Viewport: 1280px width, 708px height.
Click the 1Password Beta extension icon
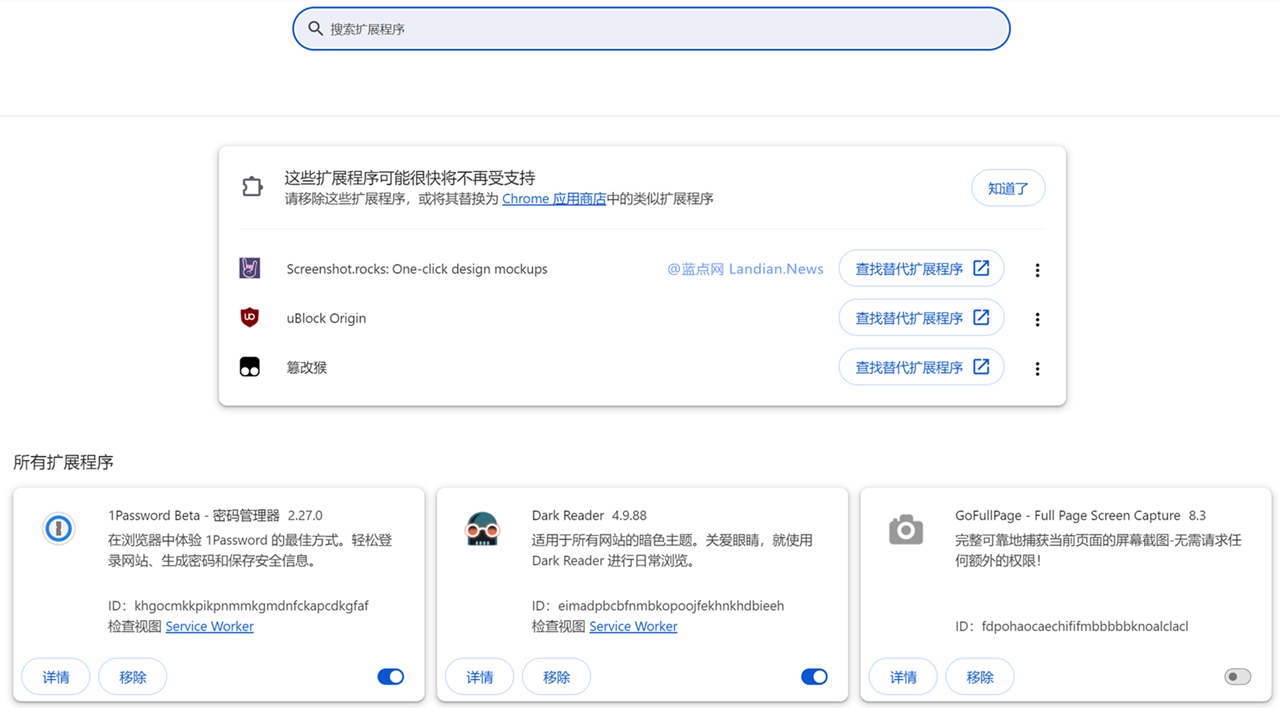point(58,528)
